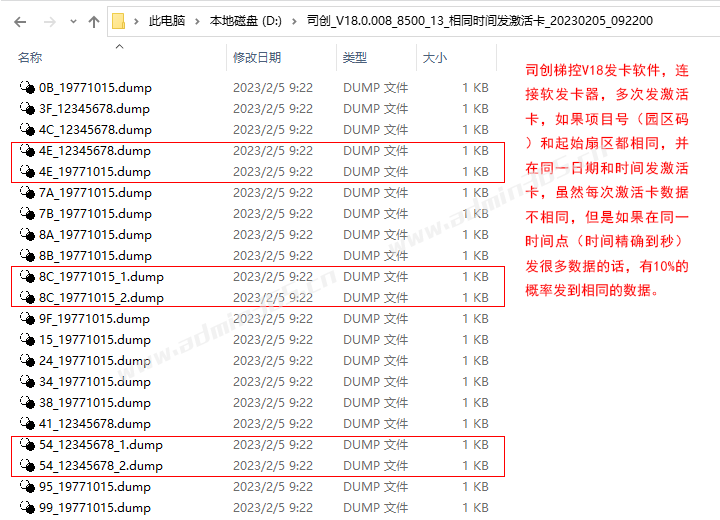Click file name 99_19771015.dump
Viewport: 720px width, 520px height.
tap(95, 508)
